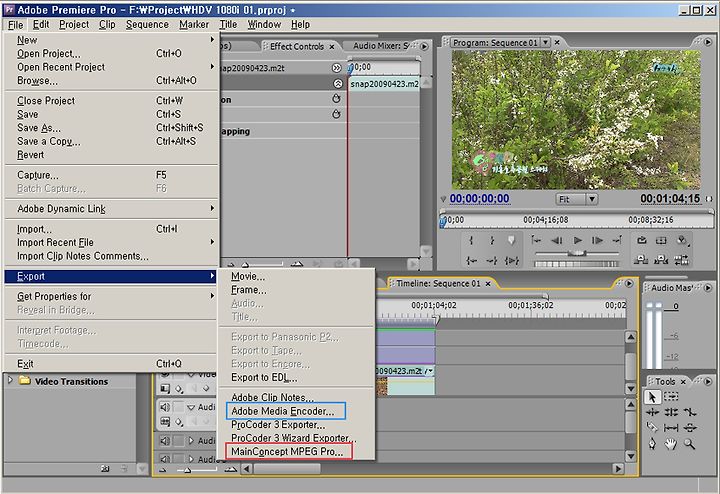Select the Track Select tool

[671, 396]
